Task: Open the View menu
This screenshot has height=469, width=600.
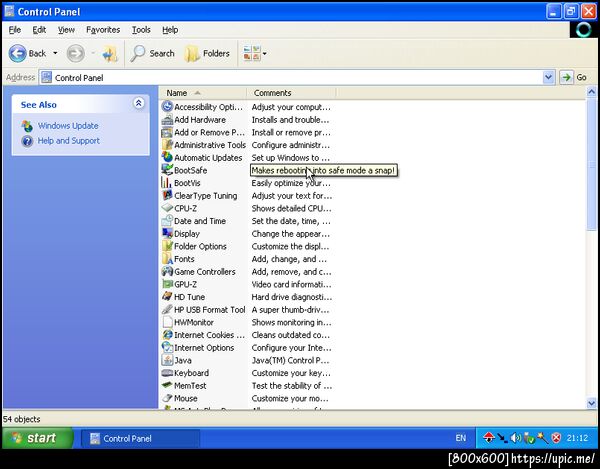Action: tap(66, 30)
